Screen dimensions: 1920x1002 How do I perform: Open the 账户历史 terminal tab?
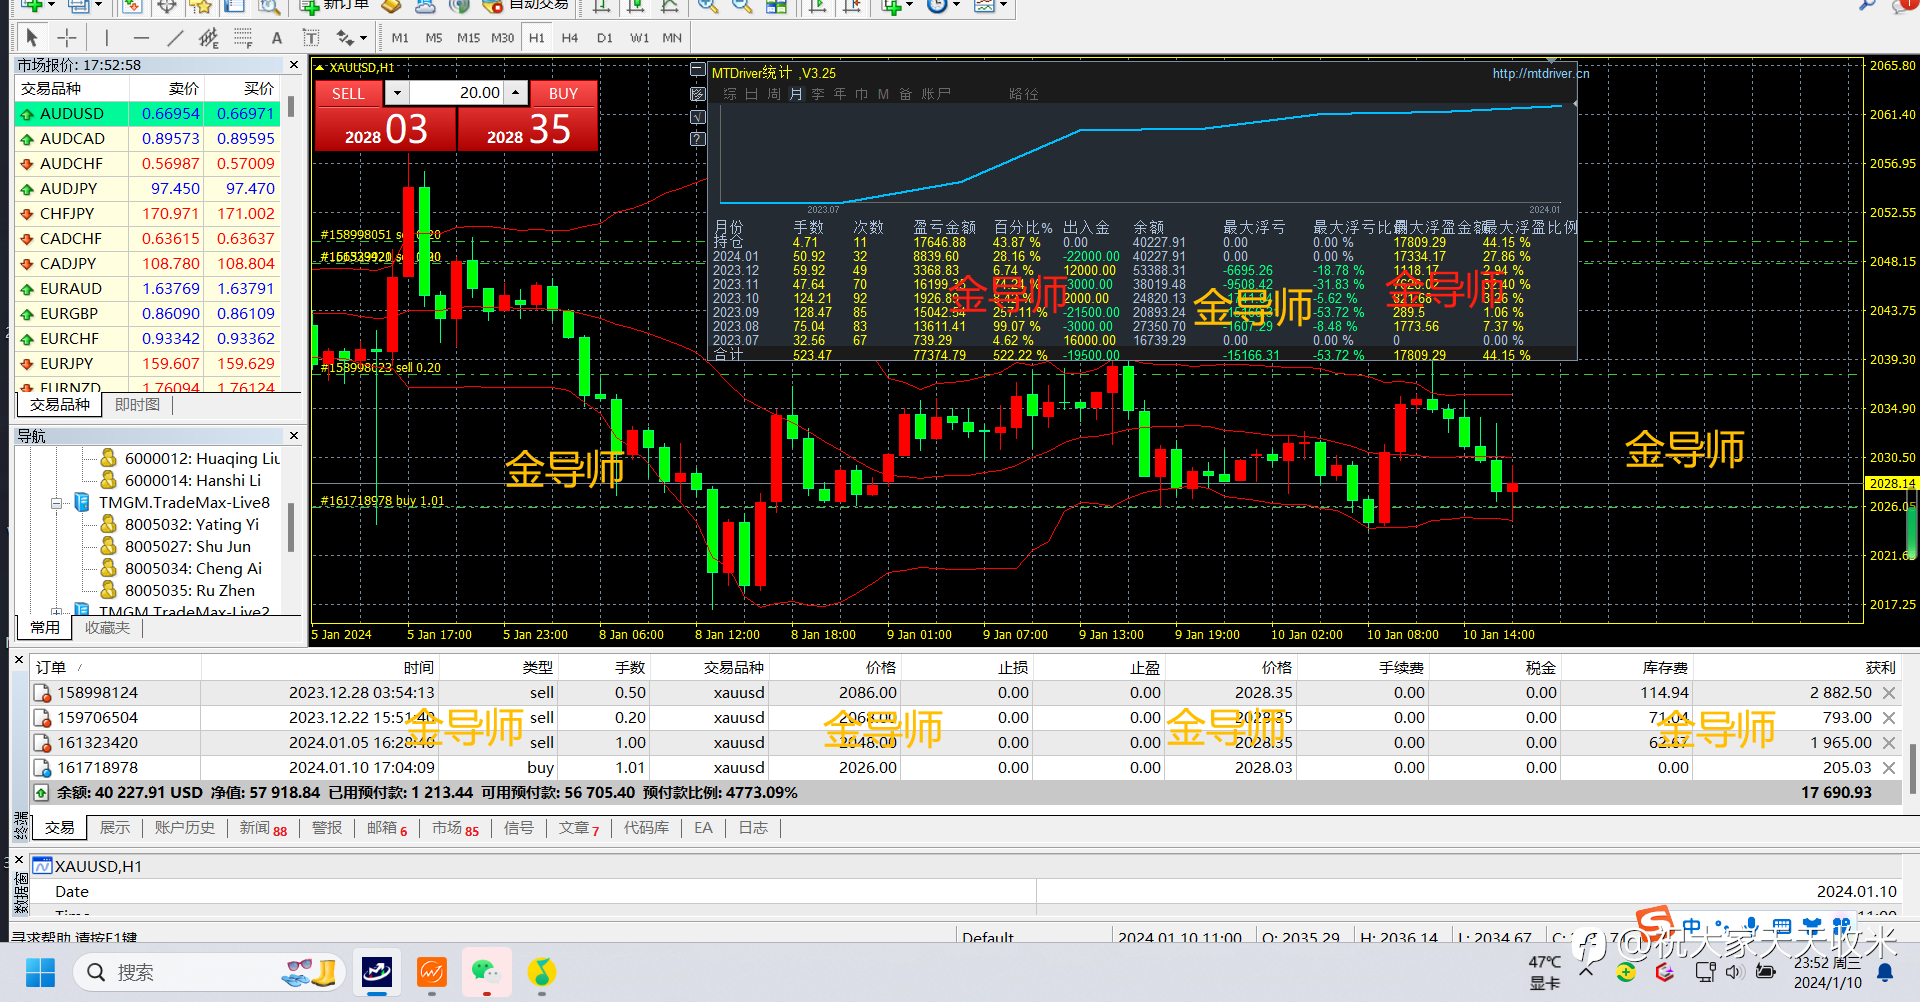point(185,828)
